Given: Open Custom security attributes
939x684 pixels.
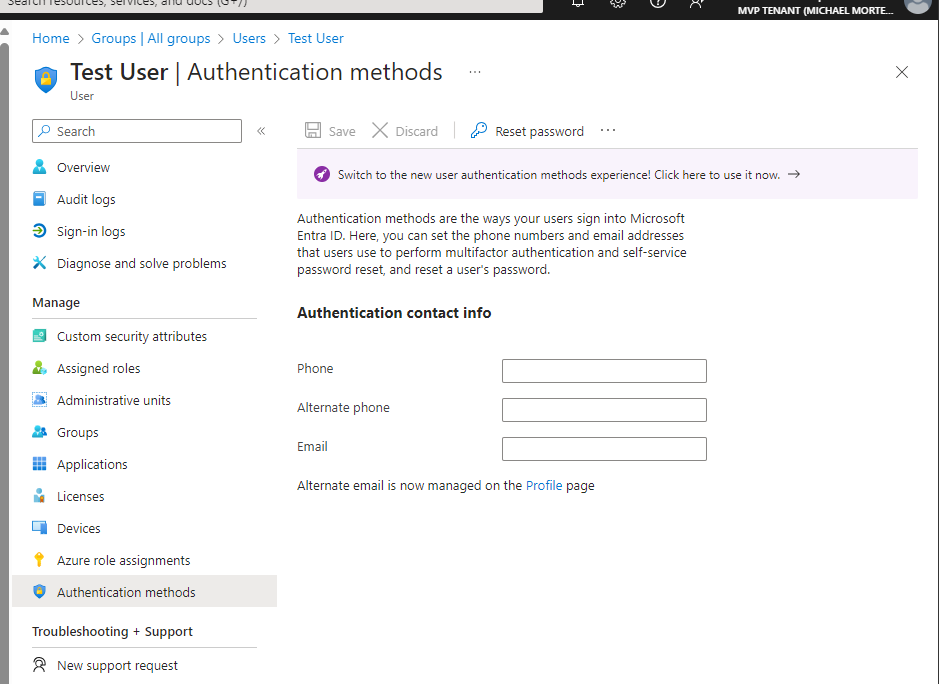Looking at the screenshot, I should 132,336.
